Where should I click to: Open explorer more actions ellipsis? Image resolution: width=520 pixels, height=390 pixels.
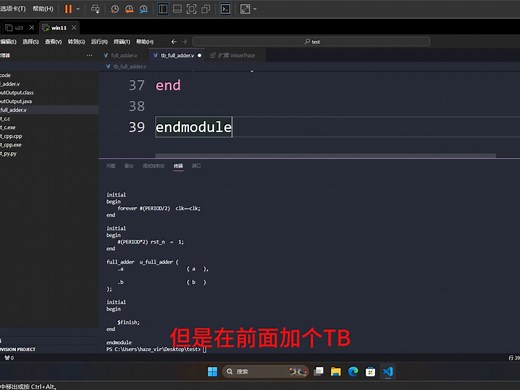click(89, 55)
